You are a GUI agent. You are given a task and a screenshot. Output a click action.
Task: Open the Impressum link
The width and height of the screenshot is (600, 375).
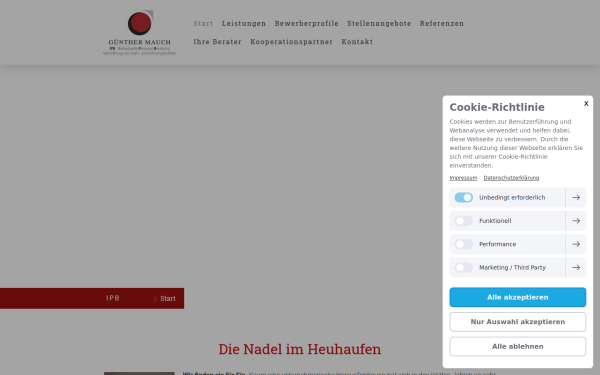(x=463, y=178)
